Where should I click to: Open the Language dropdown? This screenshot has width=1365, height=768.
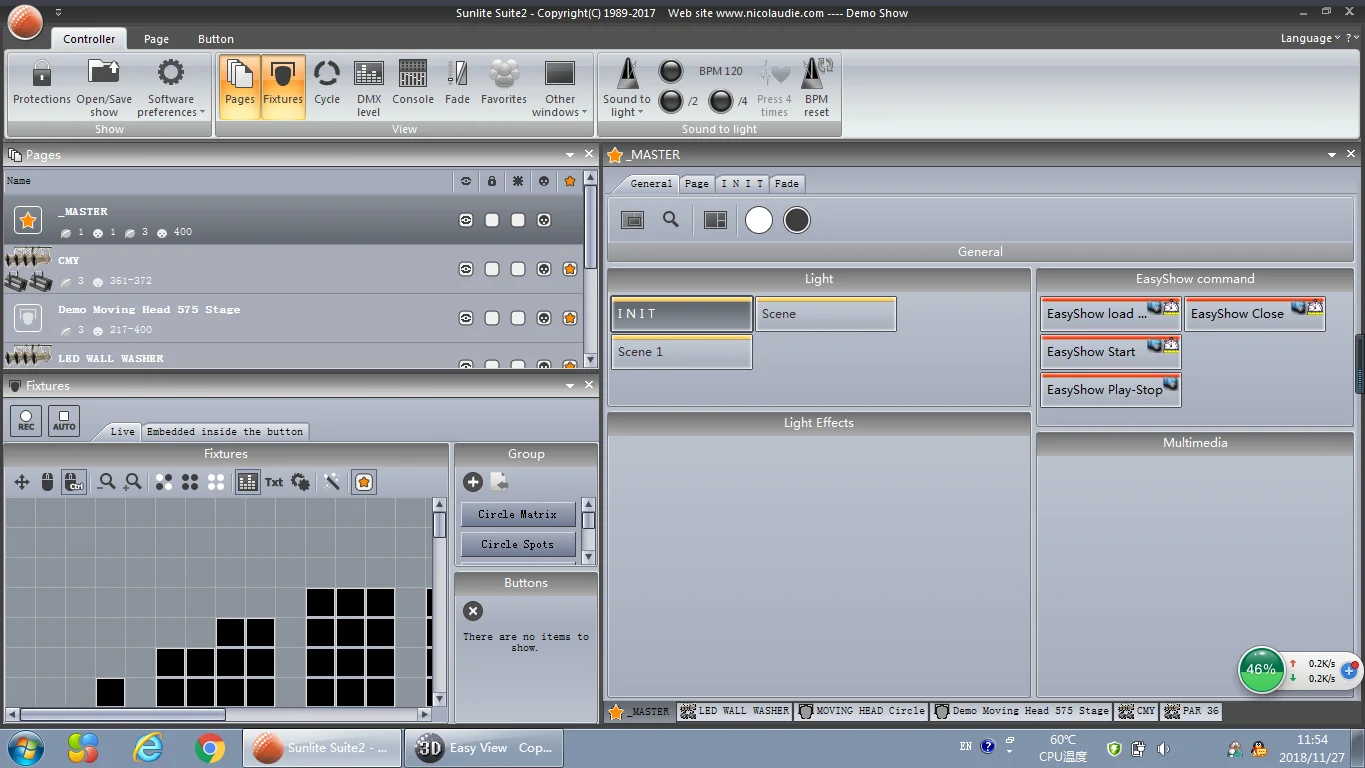(1311, 38)
